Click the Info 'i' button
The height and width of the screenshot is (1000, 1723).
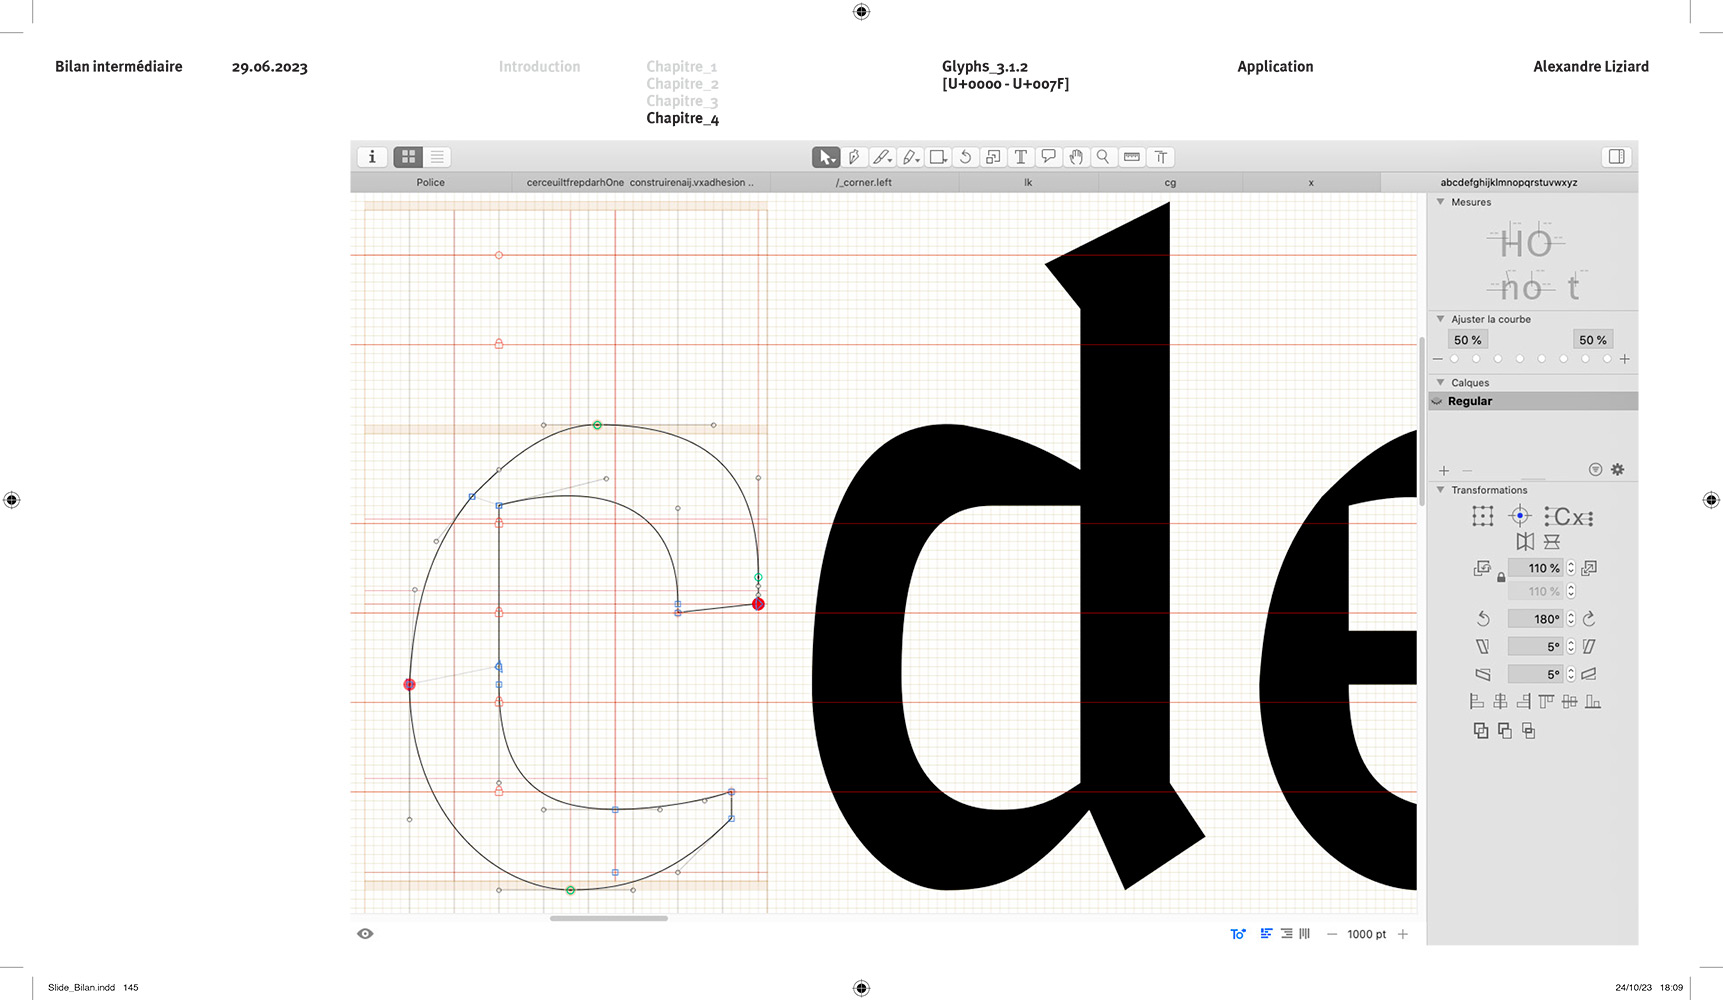372,157
